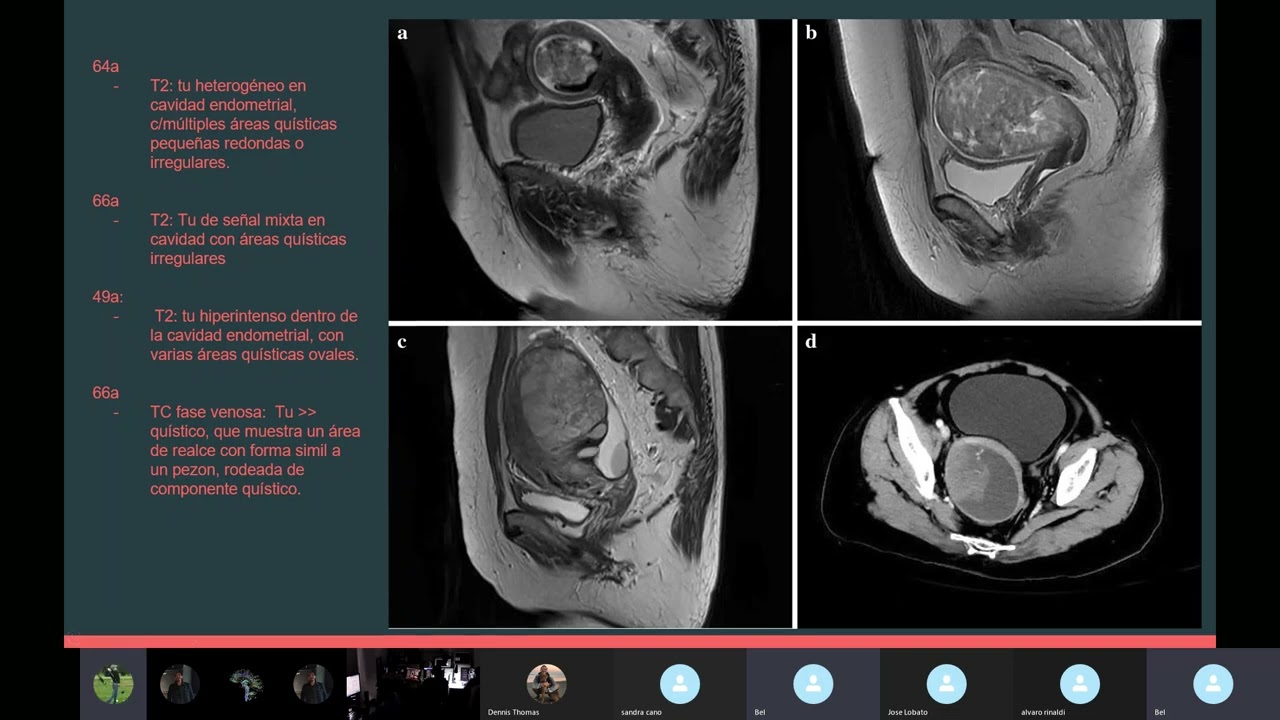This screenshot has height=720, width=1280.
Task: Click the 'alvaro rinaldi' name label
Action: (1041, 712)
